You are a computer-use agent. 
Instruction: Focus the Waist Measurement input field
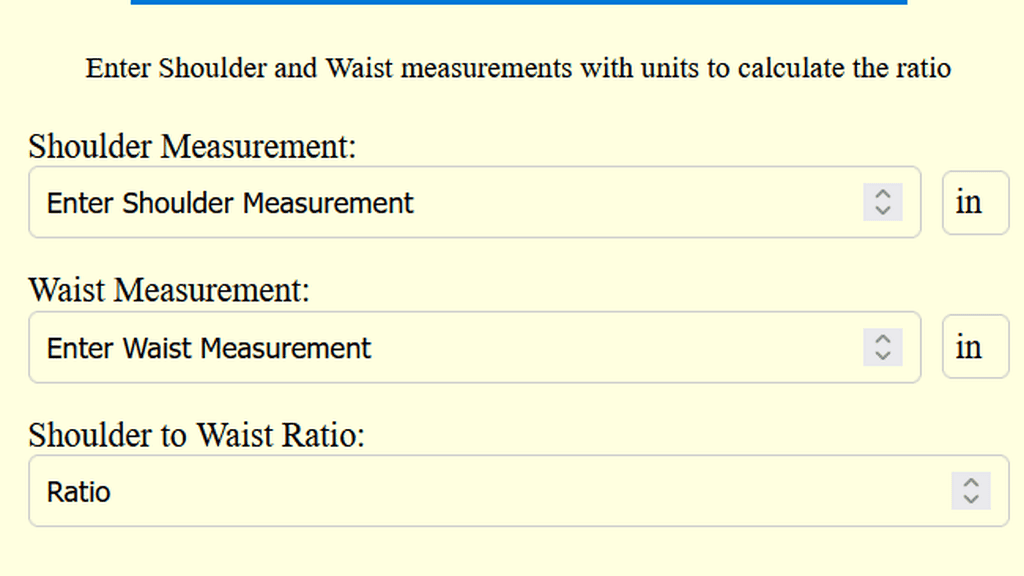point(600,347)
